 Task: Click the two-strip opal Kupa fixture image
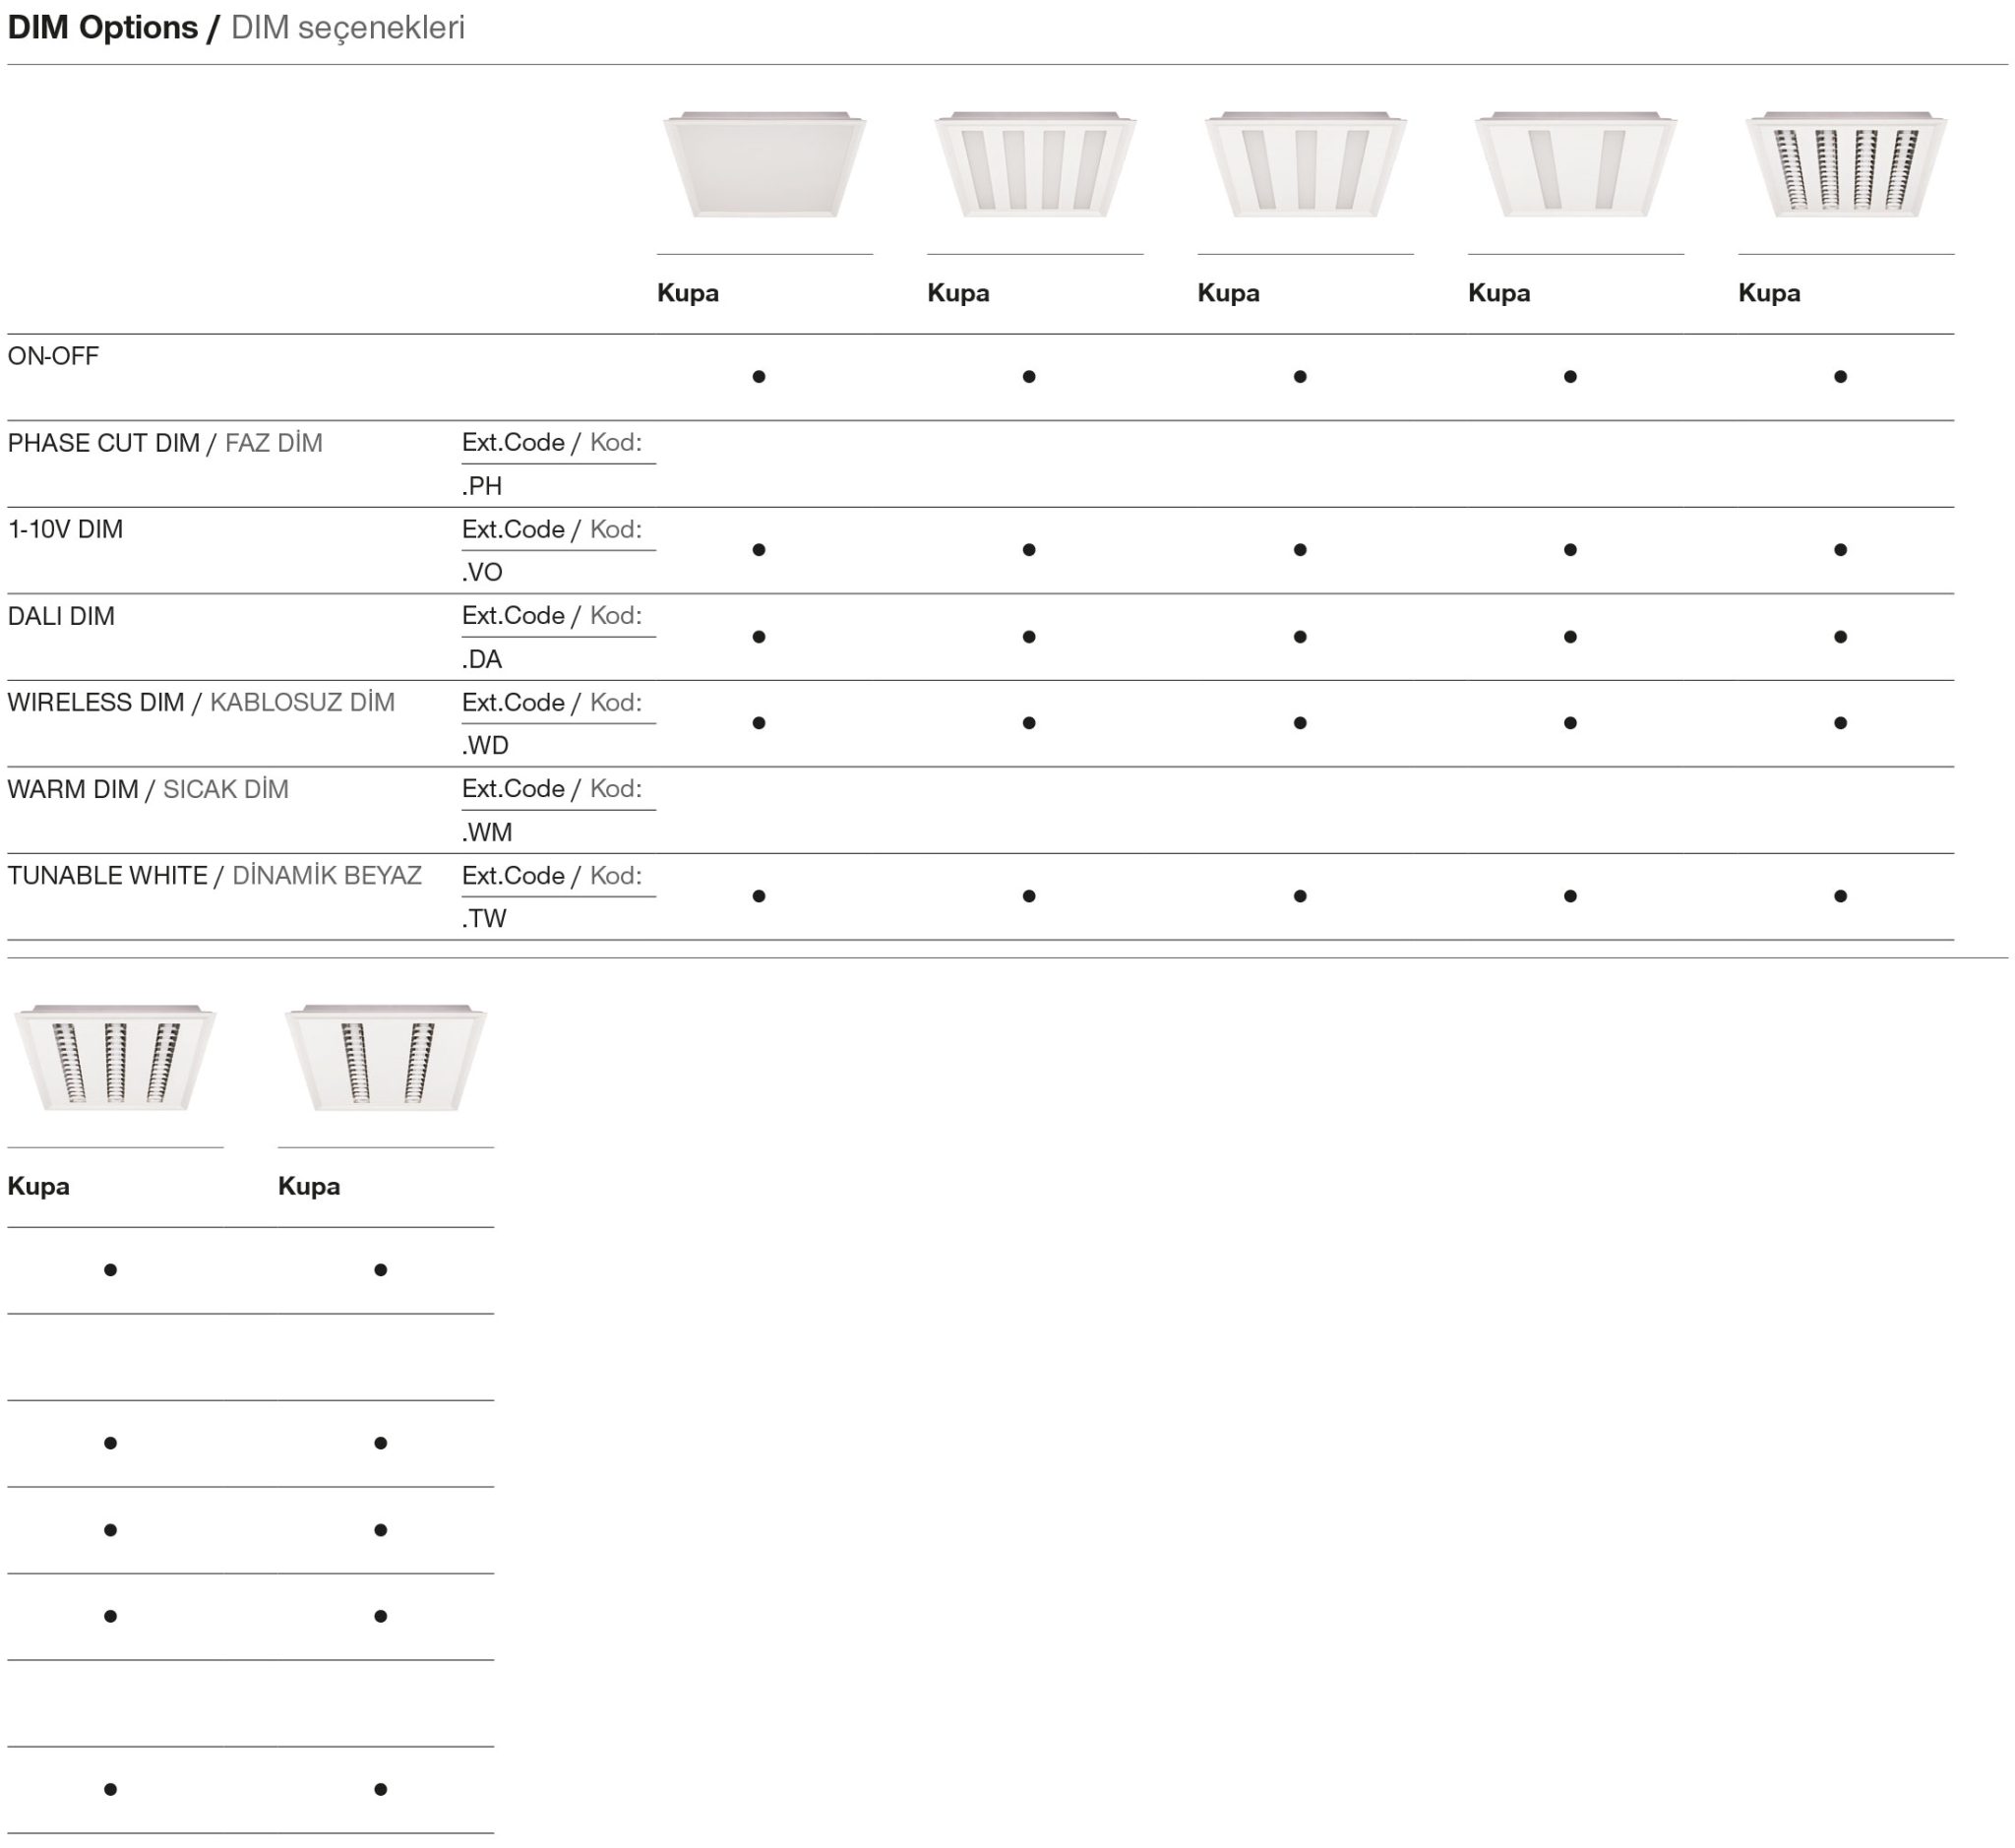point(1575,166)
